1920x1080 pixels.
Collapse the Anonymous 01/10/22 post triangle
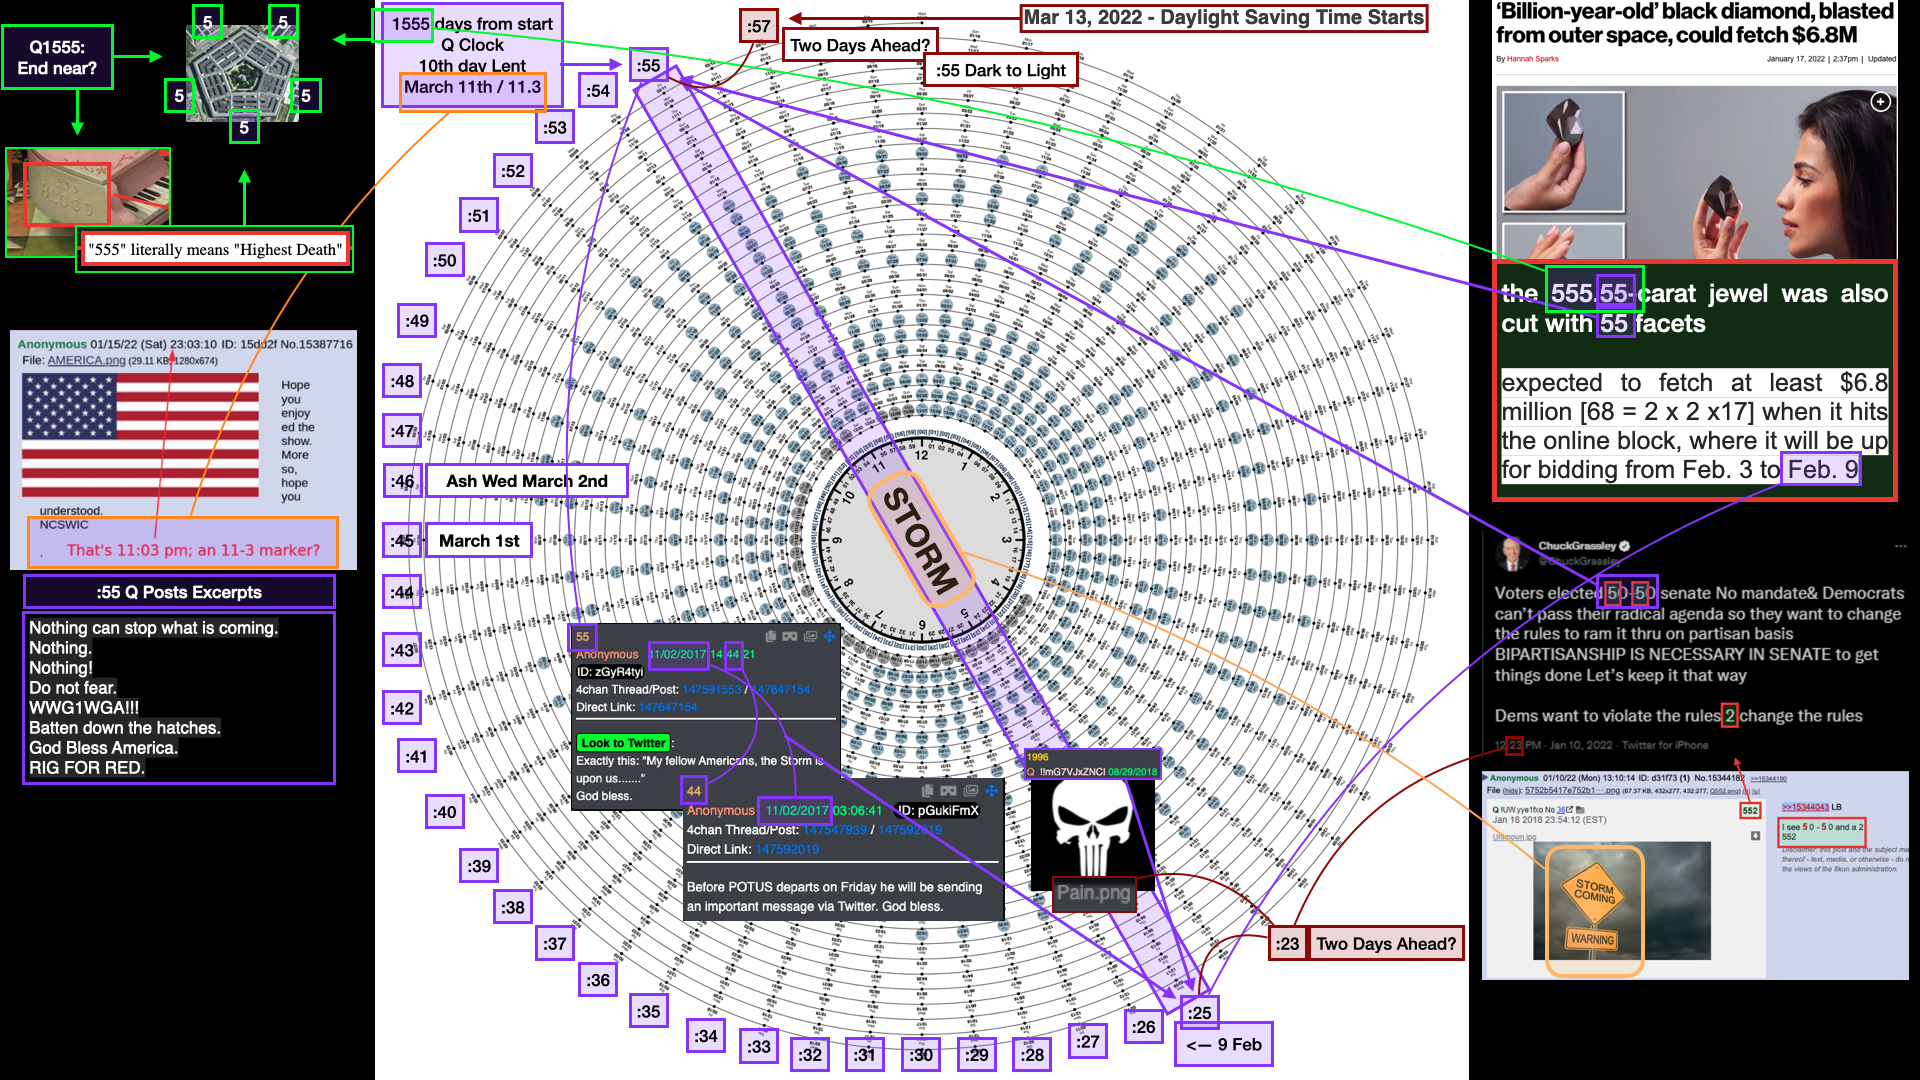point(1486,778)
